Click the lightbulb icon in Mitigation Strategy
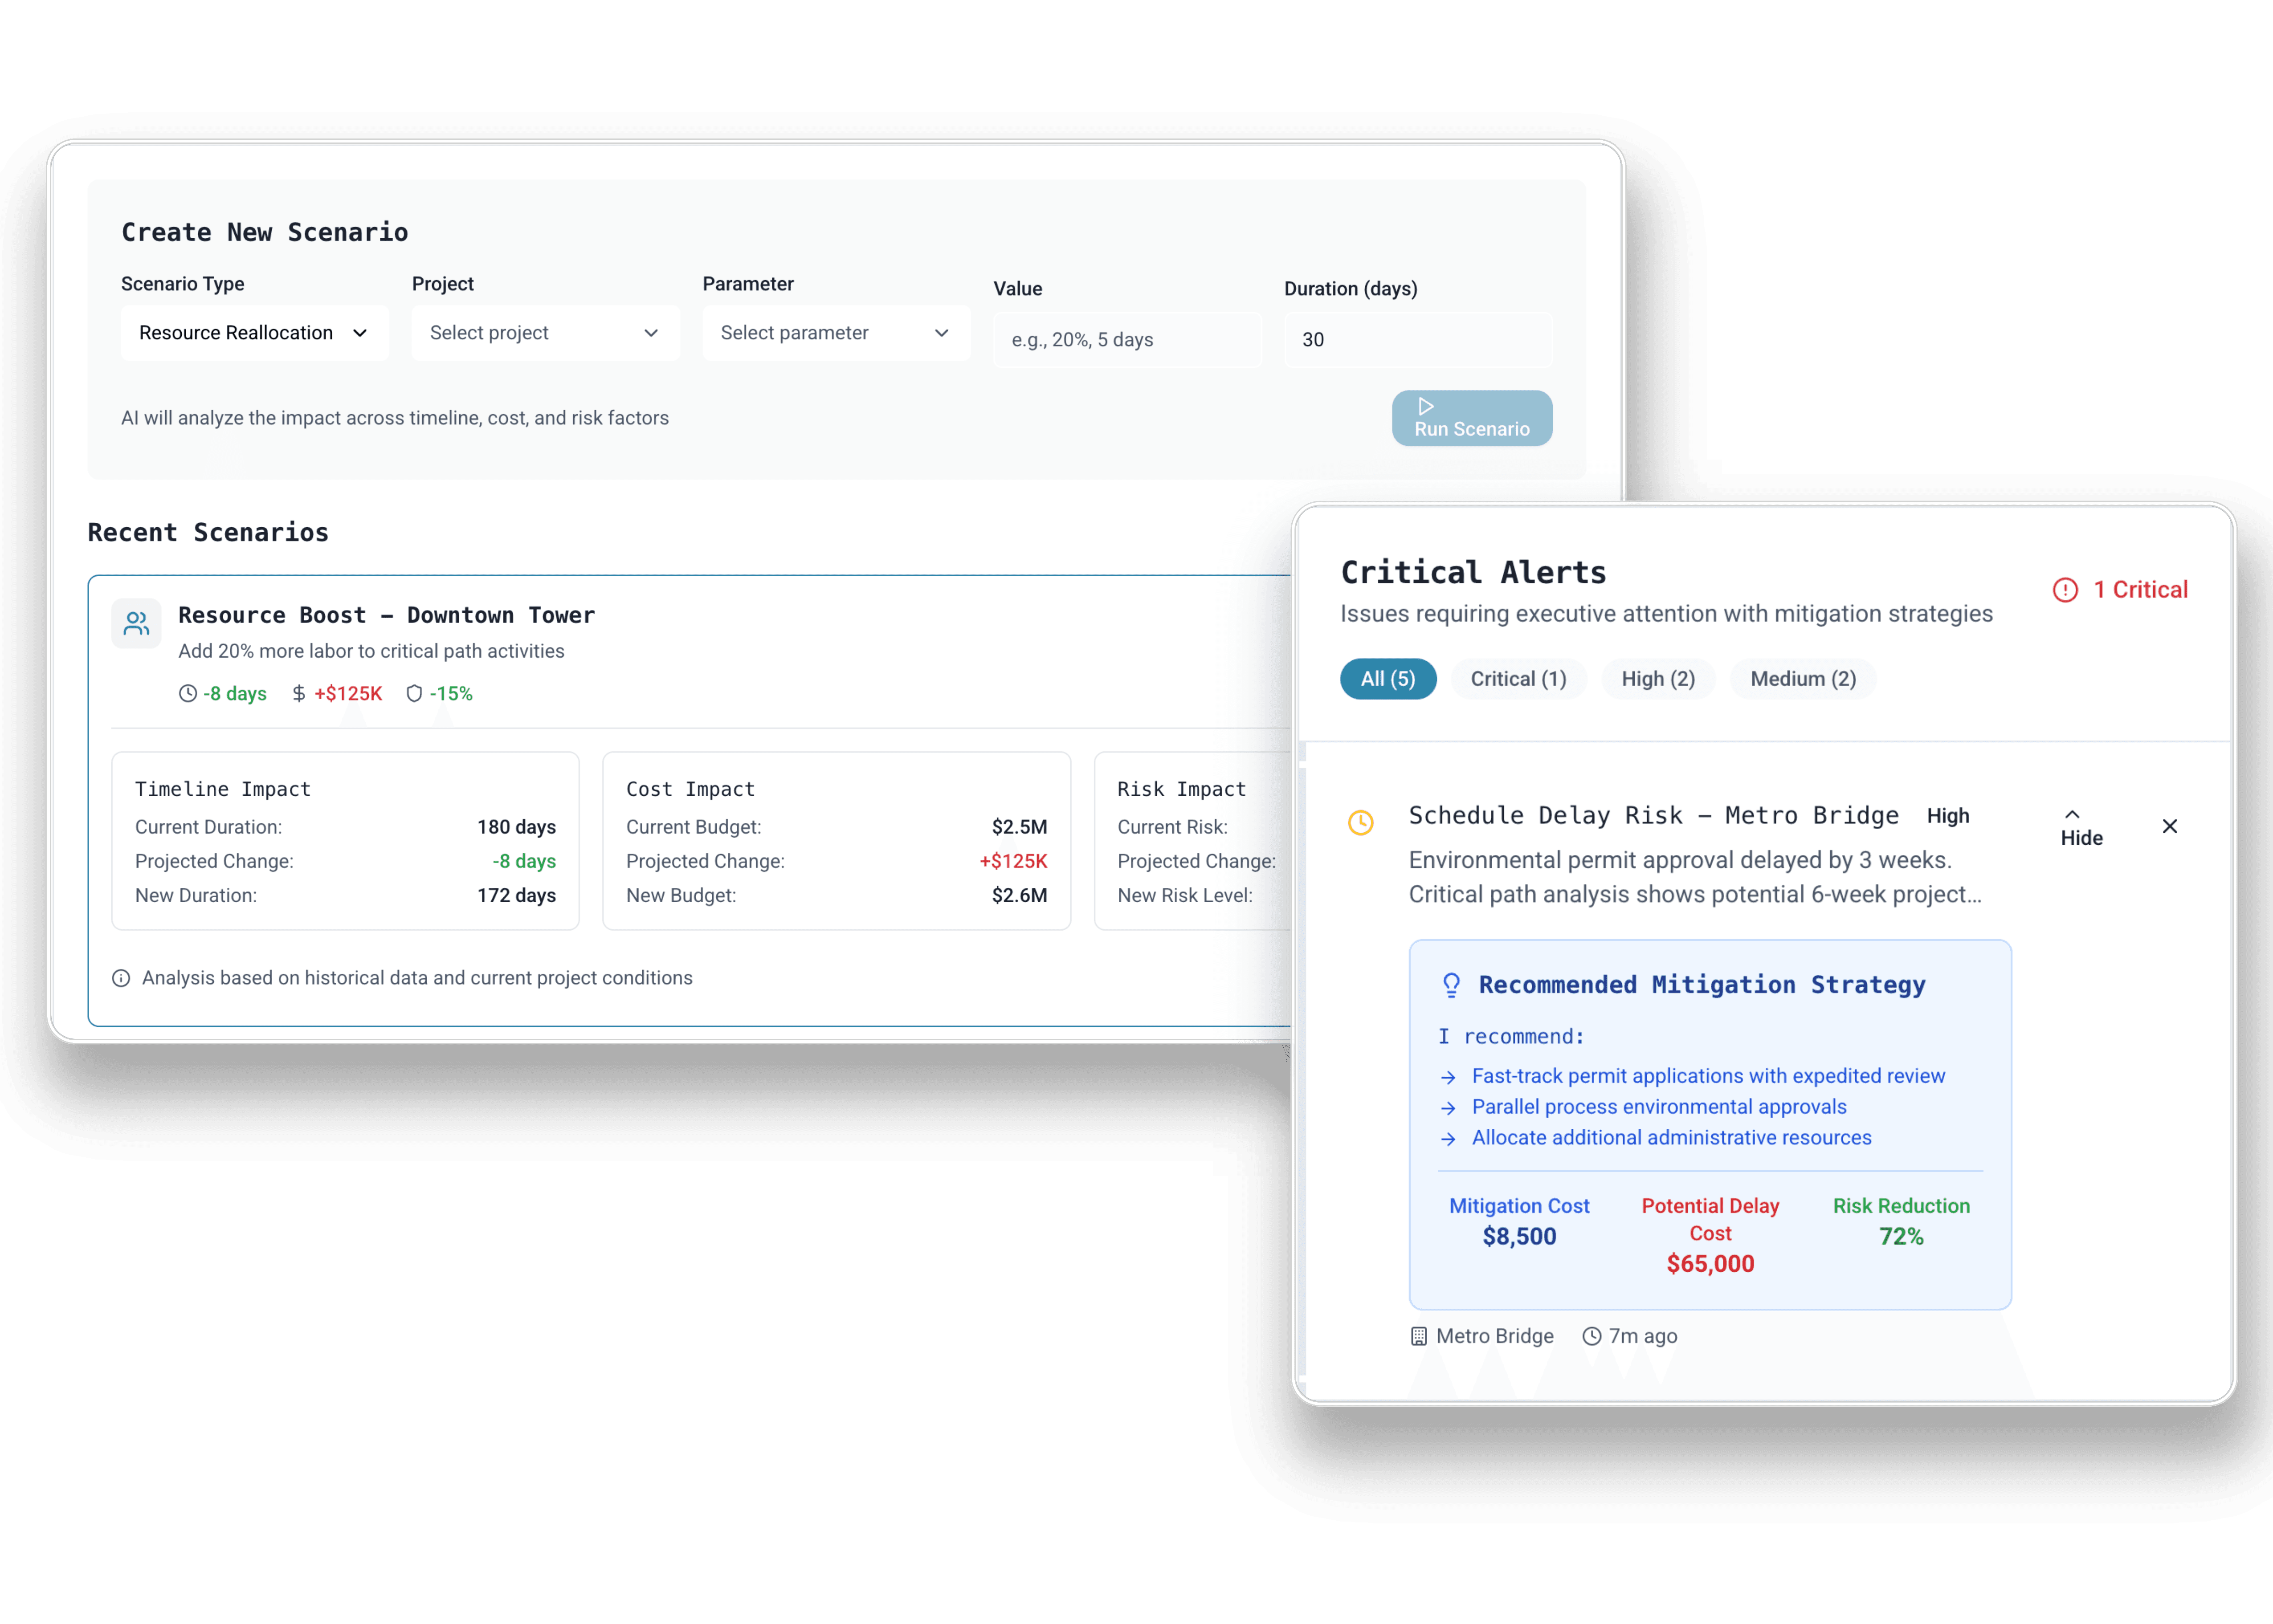 click(1451, 985)
